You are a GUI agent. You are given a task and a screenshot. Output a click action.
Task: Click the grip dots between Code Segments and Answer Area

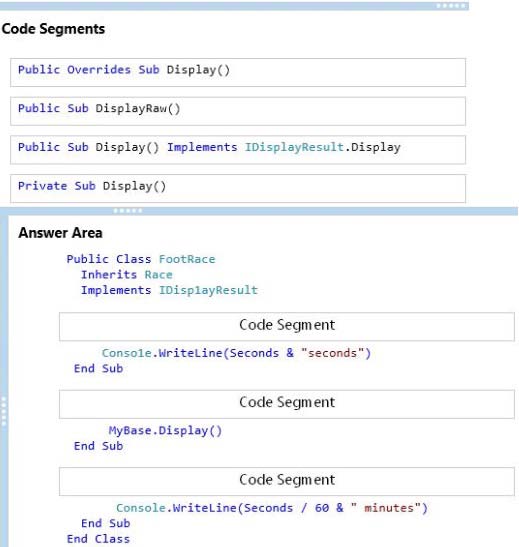tap(128, 210)
